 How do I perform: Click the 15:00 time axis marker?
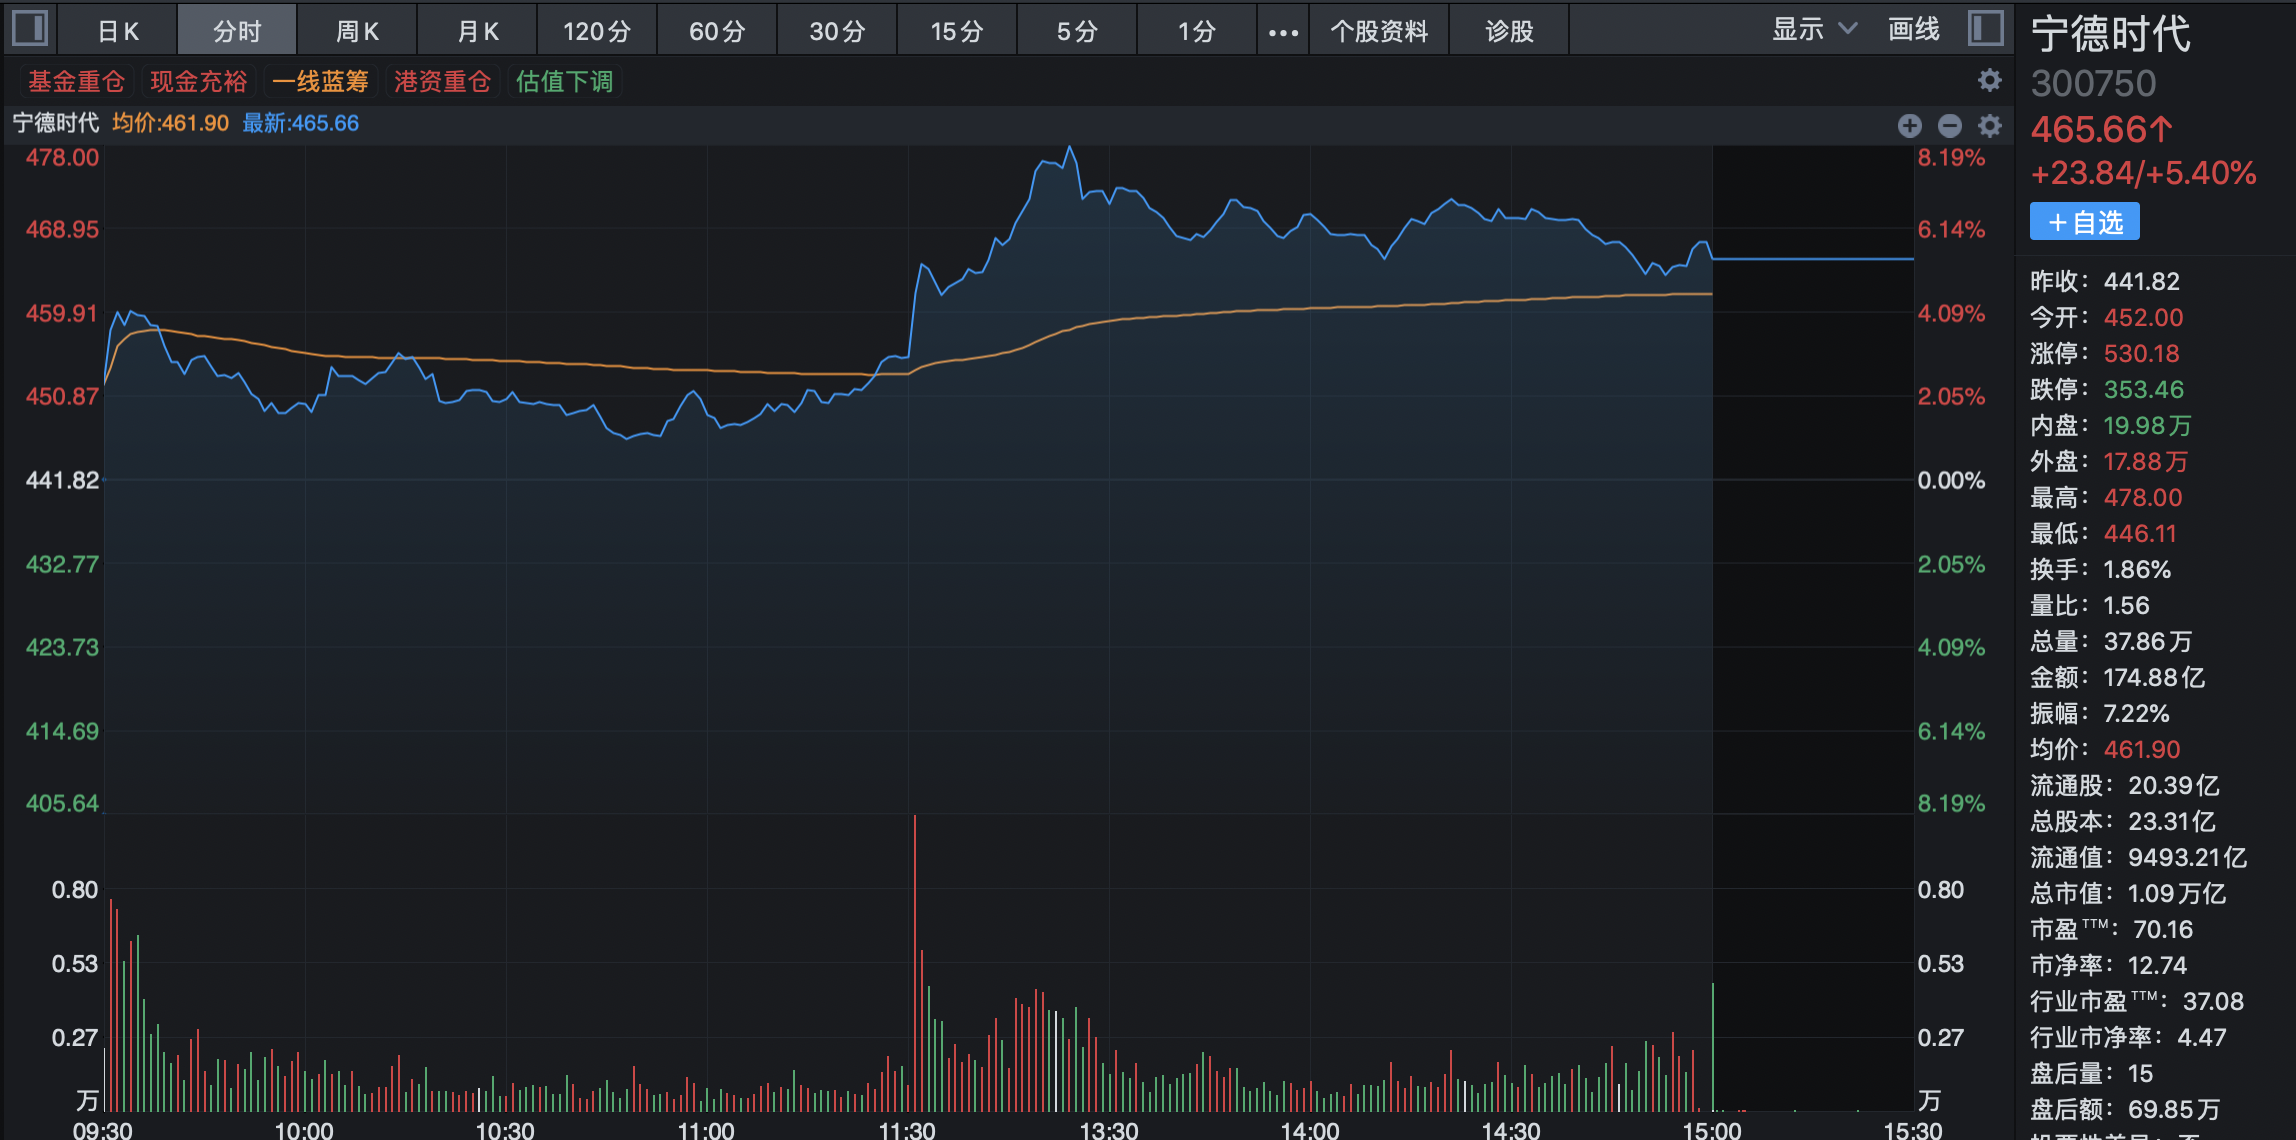[x=1712, y=1130]
